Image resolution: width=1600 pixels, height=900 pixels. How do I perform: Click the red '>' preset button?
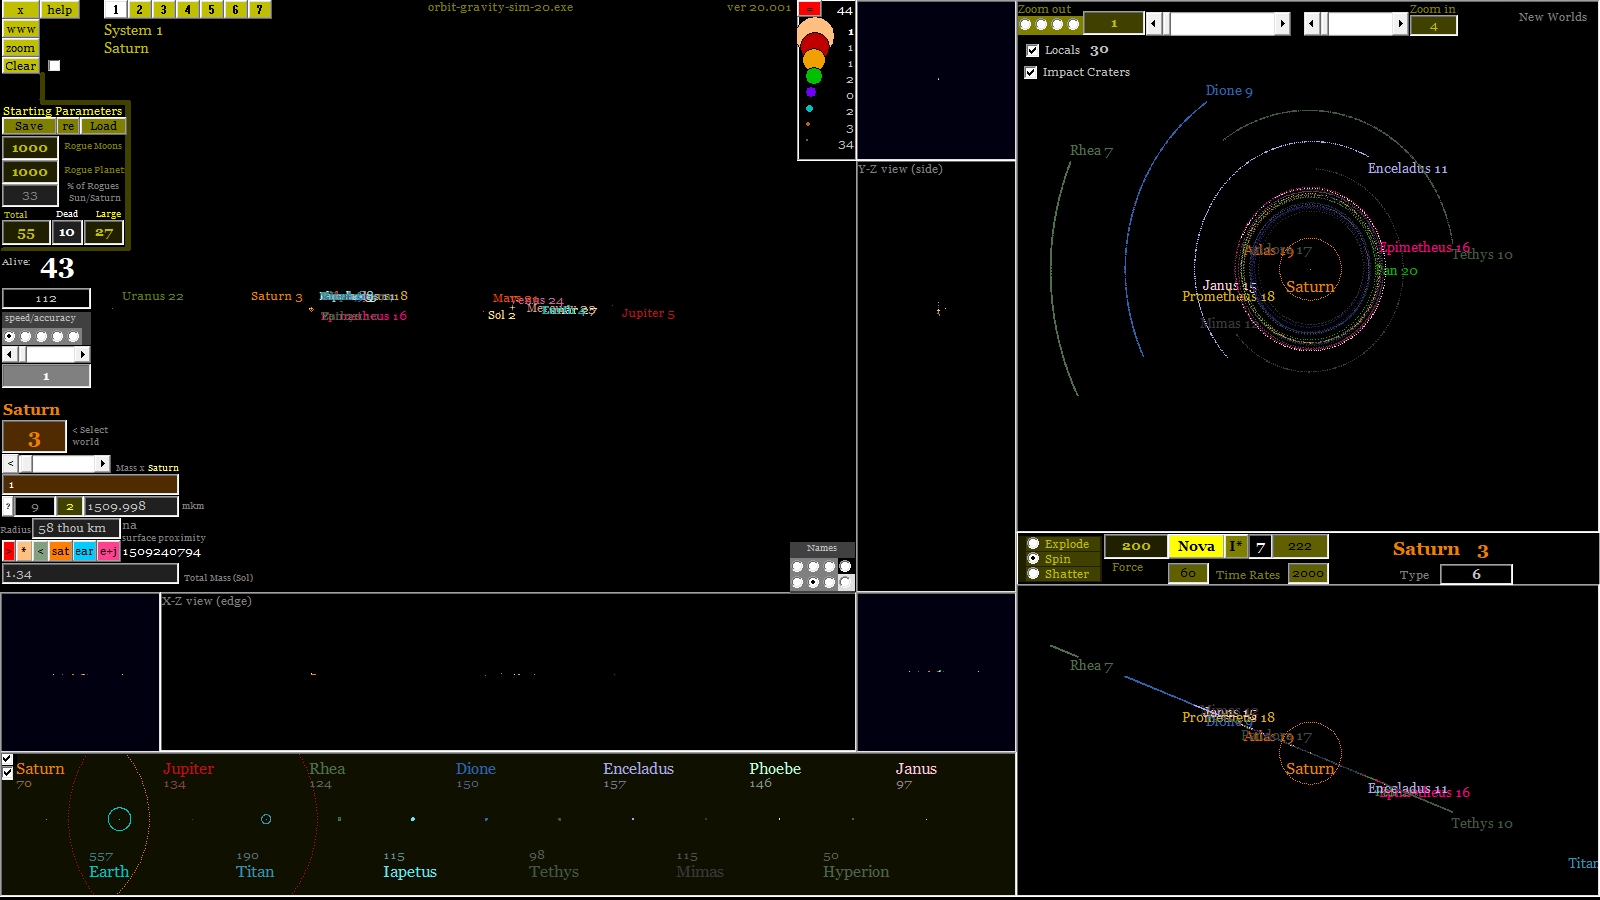pyautogui.click(x=9, y=551)
